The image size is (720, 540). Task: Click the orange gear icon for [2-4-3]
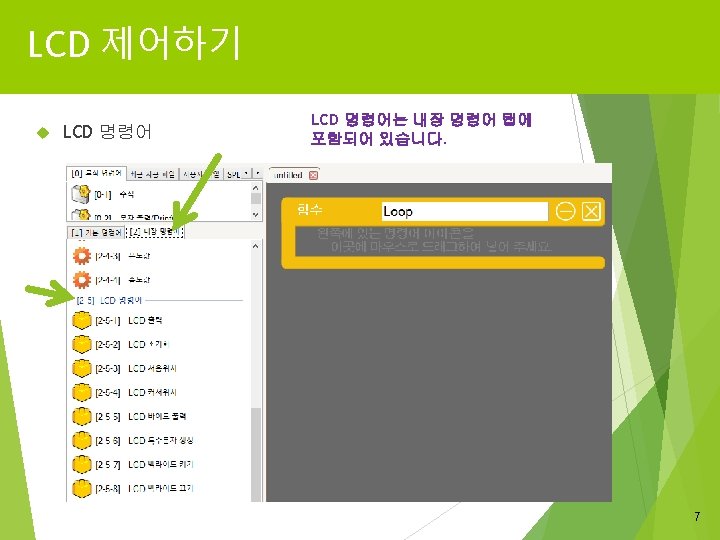pyautogui.click(x=82, y=256)
